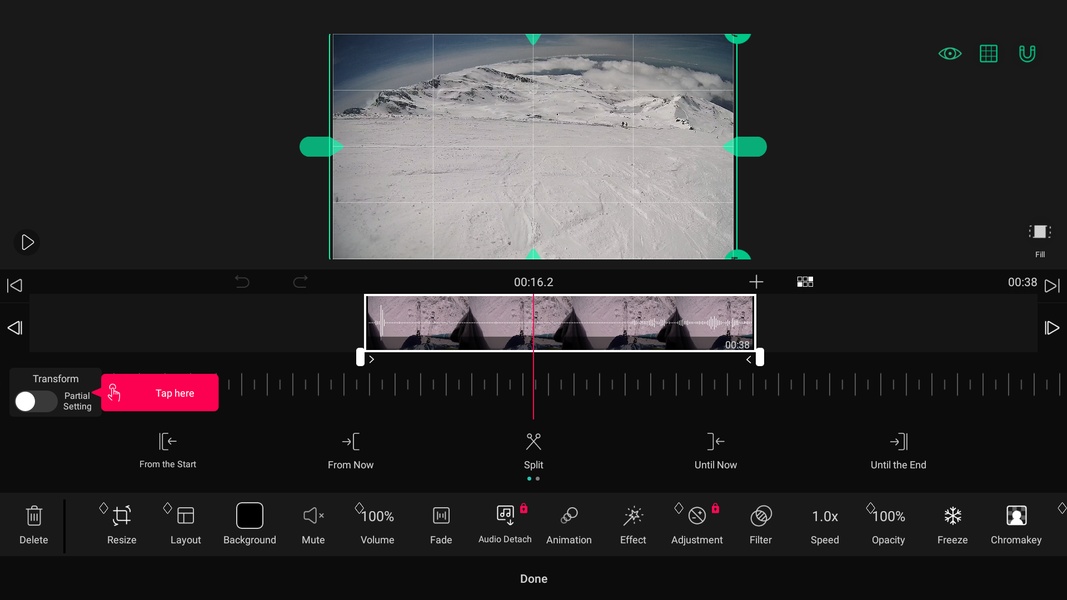Jump to the end of timeline
The image size is (1067, 600).
[x=1051, y=285]
